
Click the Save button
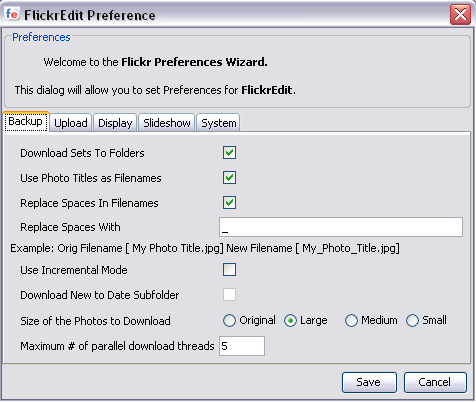(x=369, y=382)
